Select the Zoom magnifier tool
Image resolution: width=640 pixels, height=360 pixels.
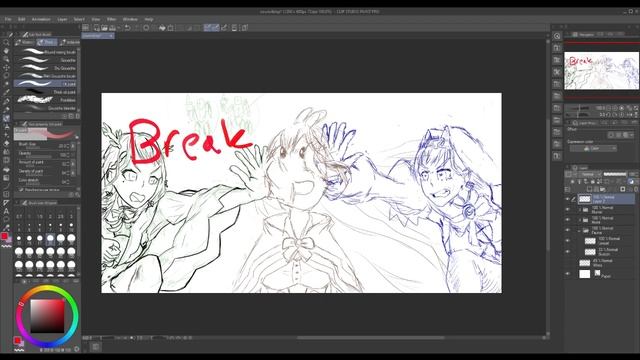coord(6,42)
